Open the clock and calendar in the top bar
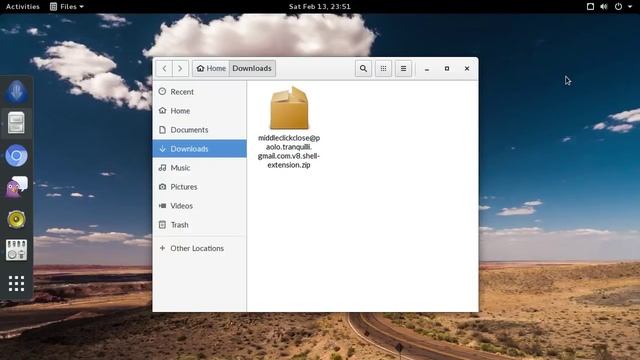Screen dimensions: 640x360 point(320,7)
